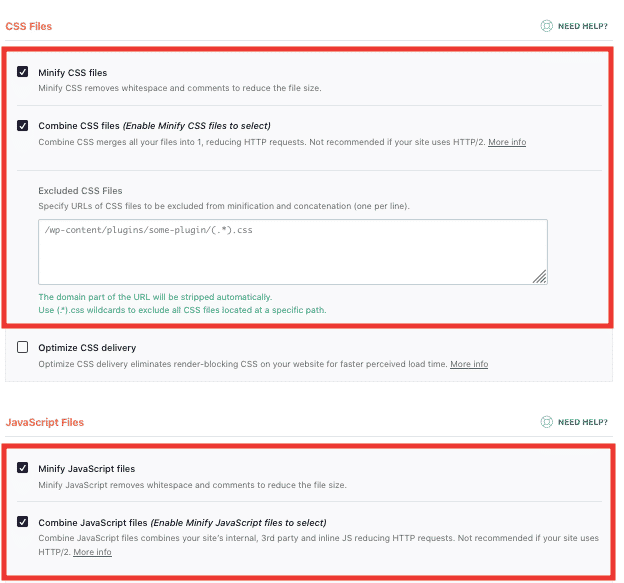Click the JavaScript Files section heading
The width and height of the screenshot is (624, 583).
(x=45, y=422)
